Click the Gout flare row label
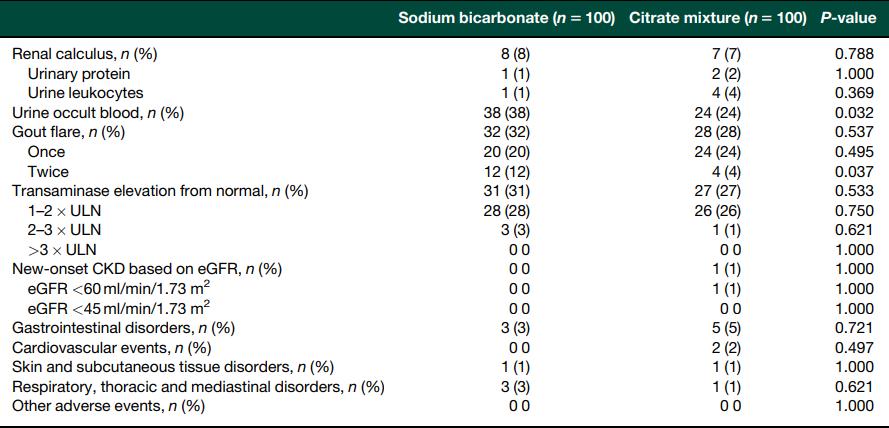 [68, 132]
